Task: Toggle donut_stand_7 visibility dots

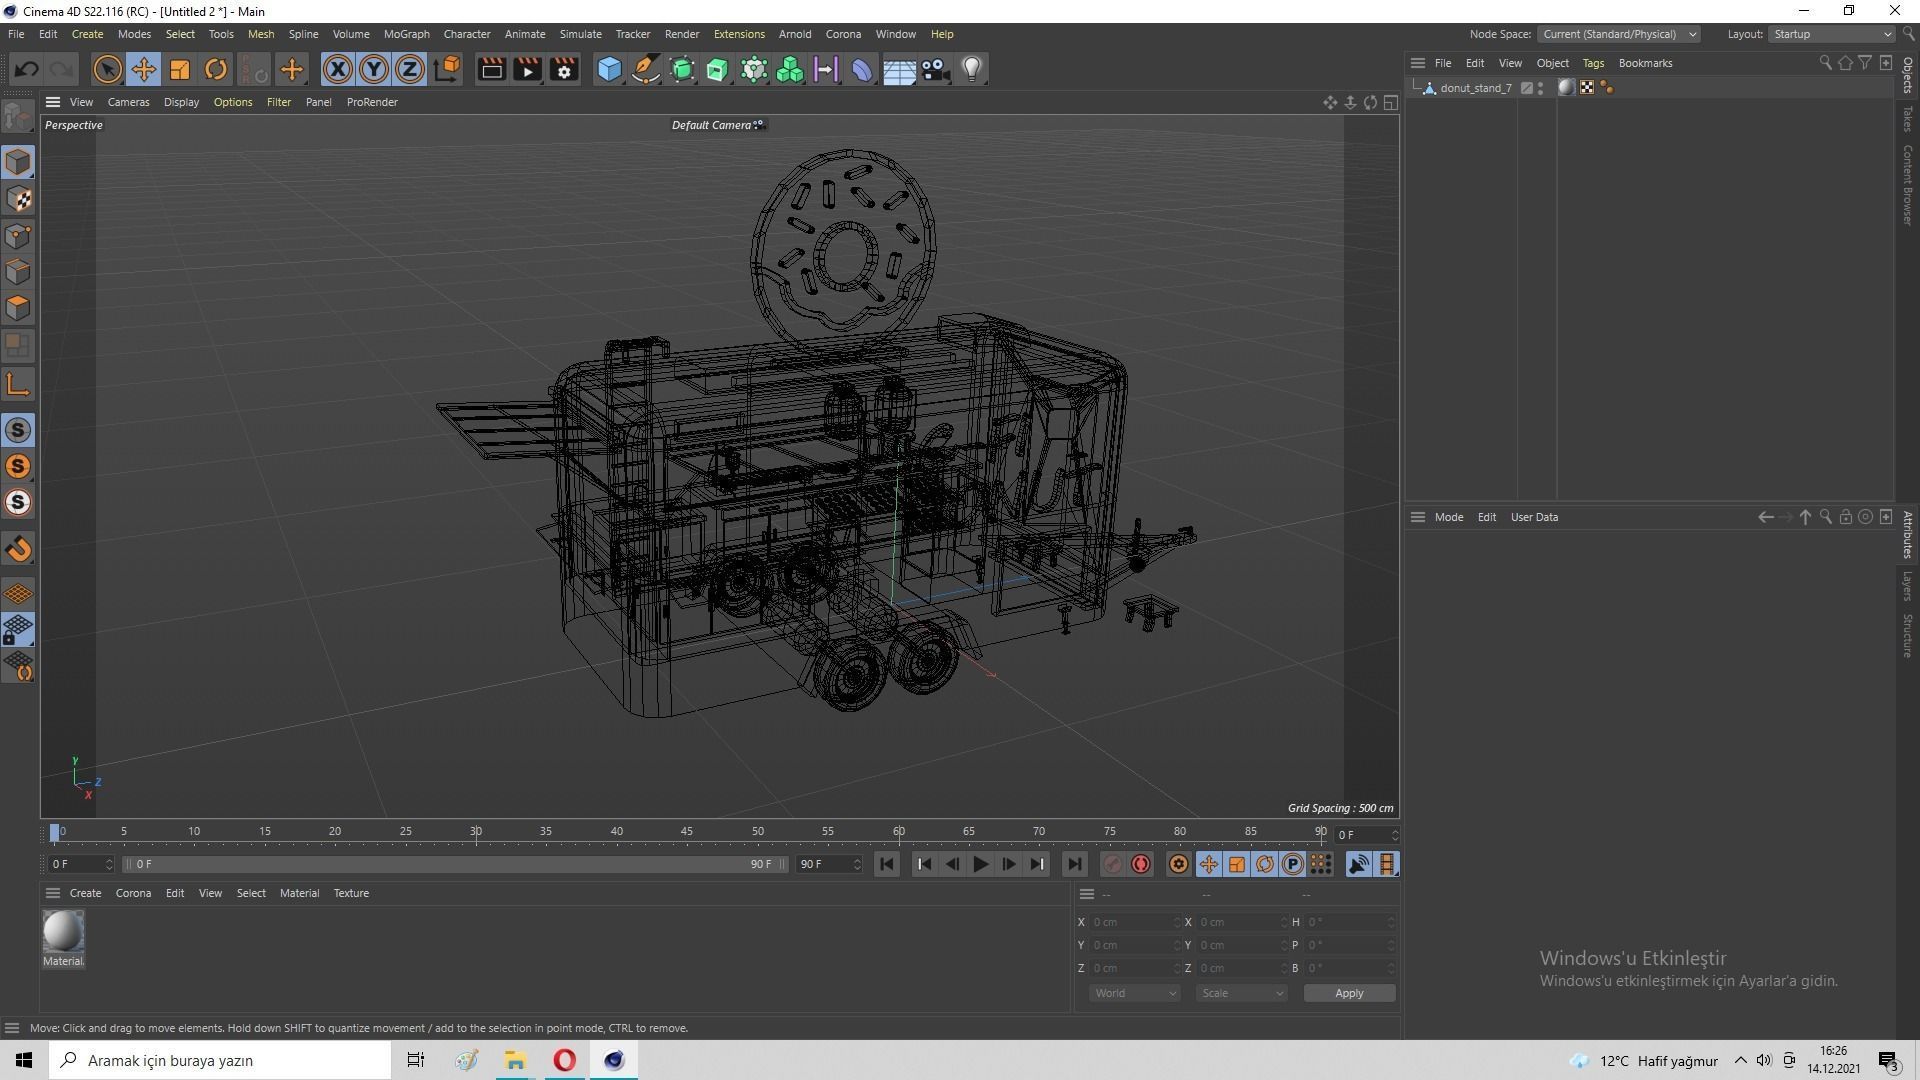Action: pos(1540,88)
